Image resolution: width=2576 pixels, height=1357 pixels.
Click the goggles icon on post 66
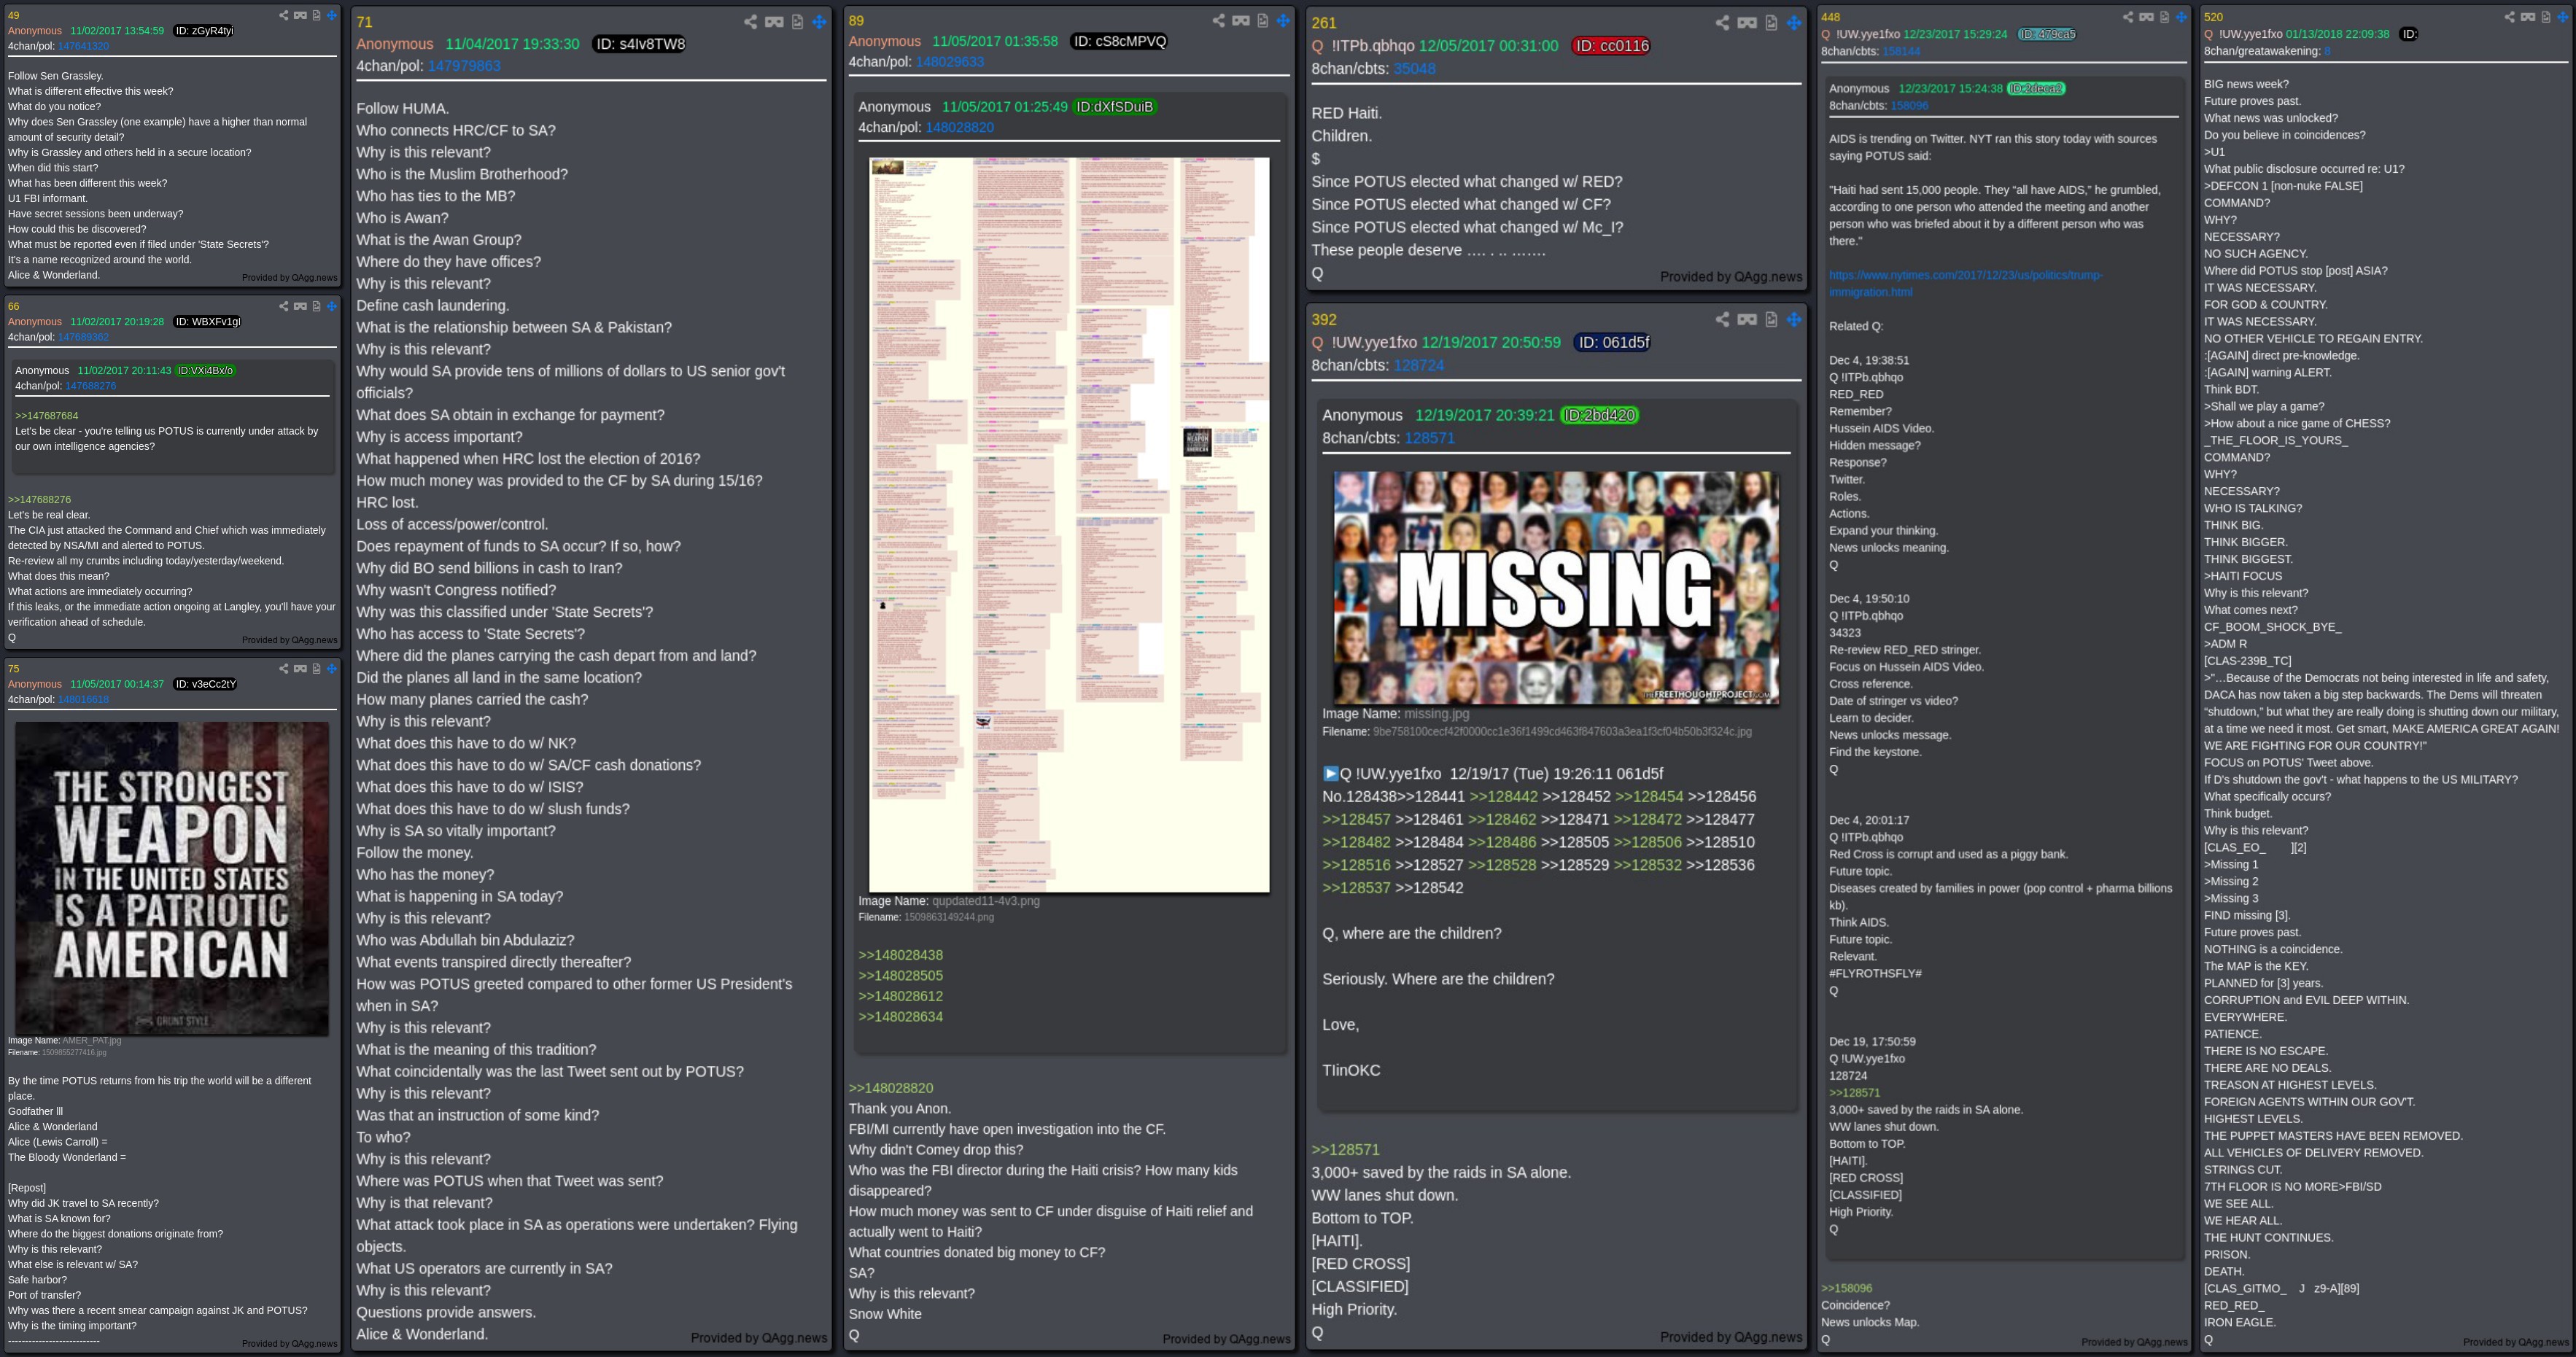[x=300, y=306]
